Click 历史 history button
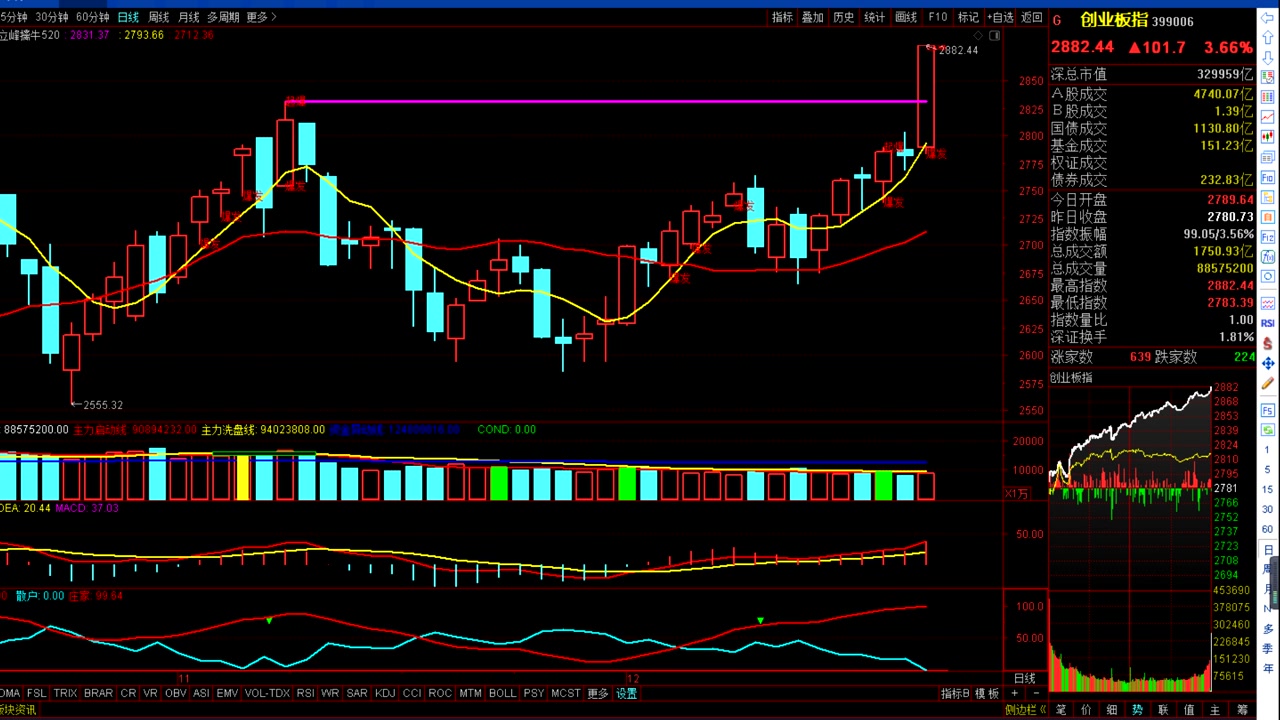 click(x=844, y=17)
